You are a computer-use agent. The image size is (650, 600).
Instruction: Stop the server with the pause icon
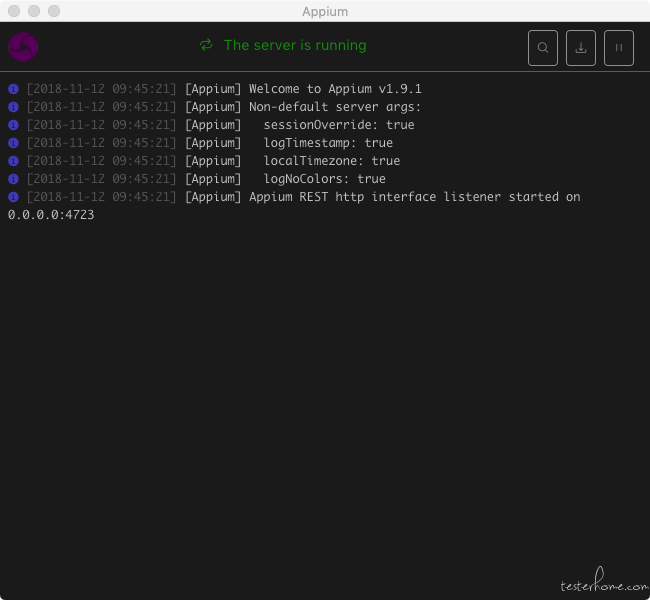[618, 48]
